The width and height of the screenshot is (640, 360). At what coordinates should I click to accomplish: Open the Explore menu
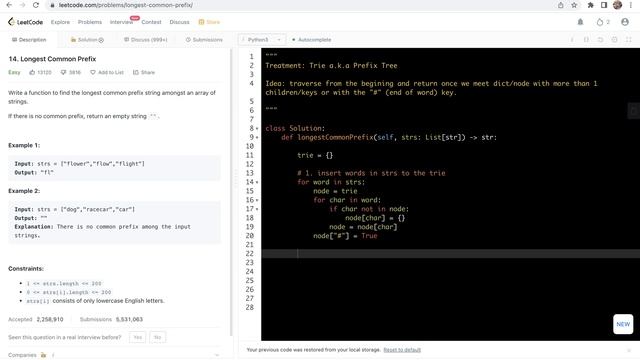(60, 22)
